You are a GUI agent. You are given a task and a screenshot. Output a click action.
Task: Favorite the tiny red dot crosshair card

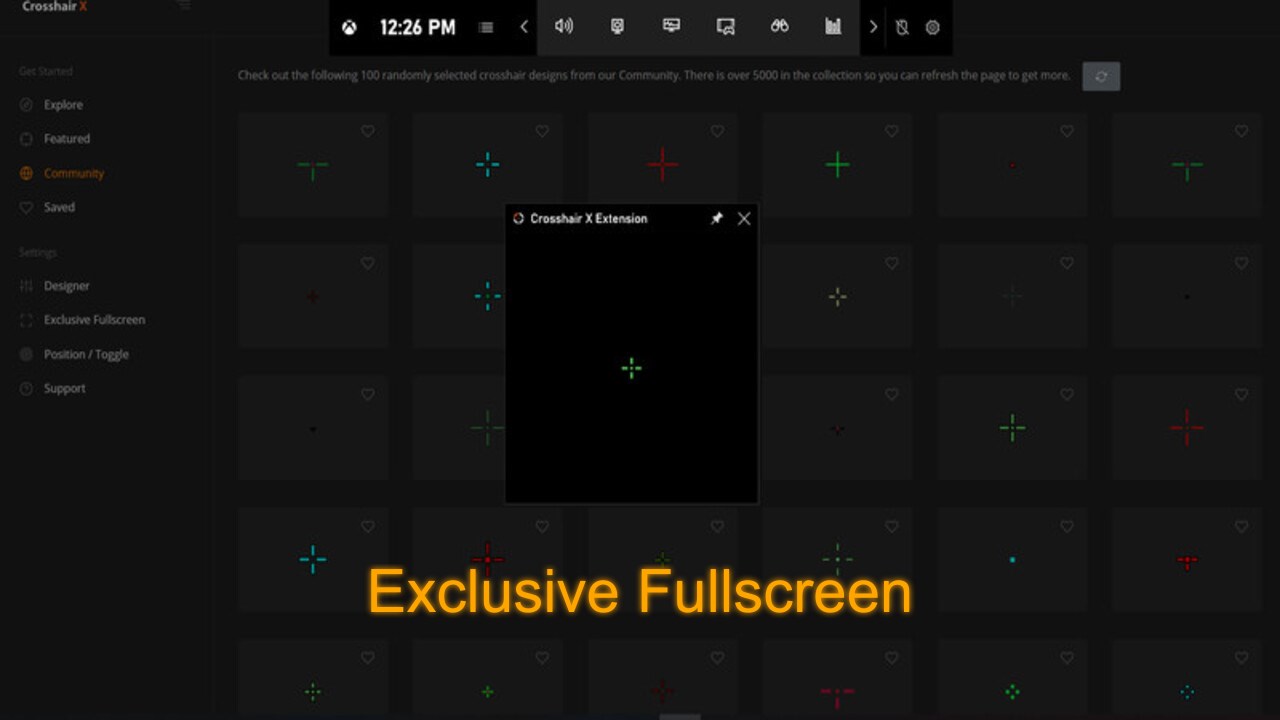[1066, 131]
